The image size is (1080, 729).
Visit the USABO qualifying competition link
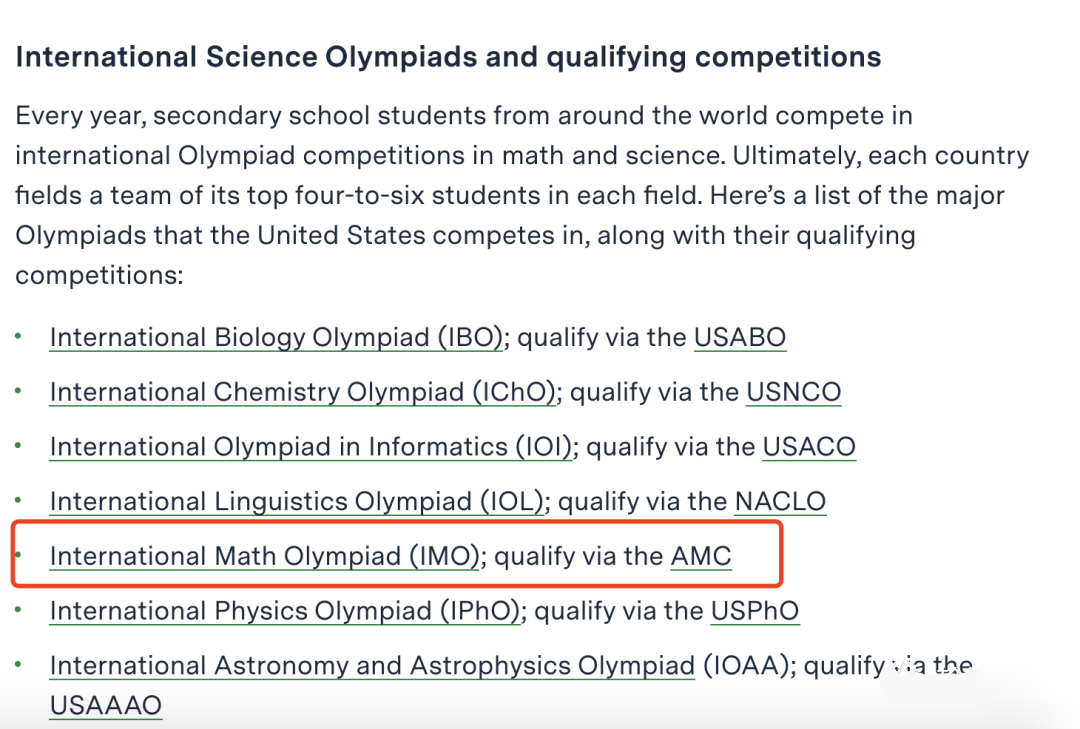click(740, 338)
